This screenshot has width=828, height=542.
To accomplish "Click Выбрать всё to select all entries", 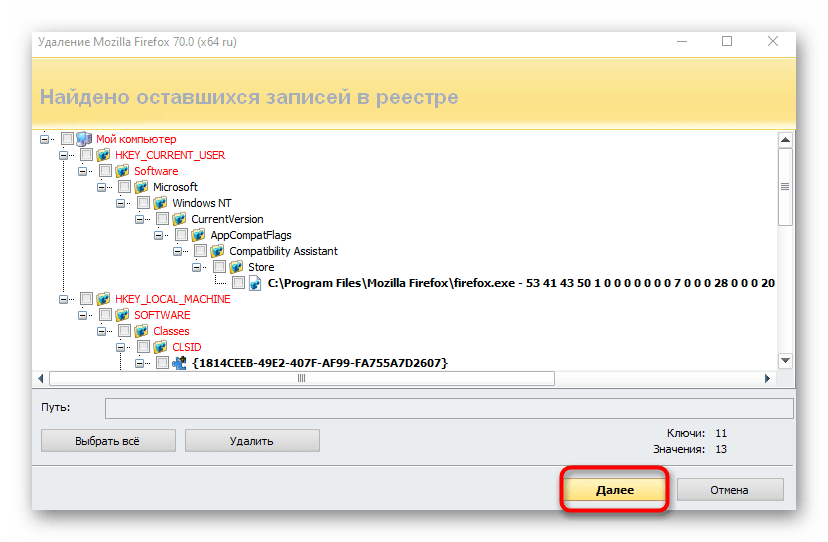I will (x=108, y=441).
